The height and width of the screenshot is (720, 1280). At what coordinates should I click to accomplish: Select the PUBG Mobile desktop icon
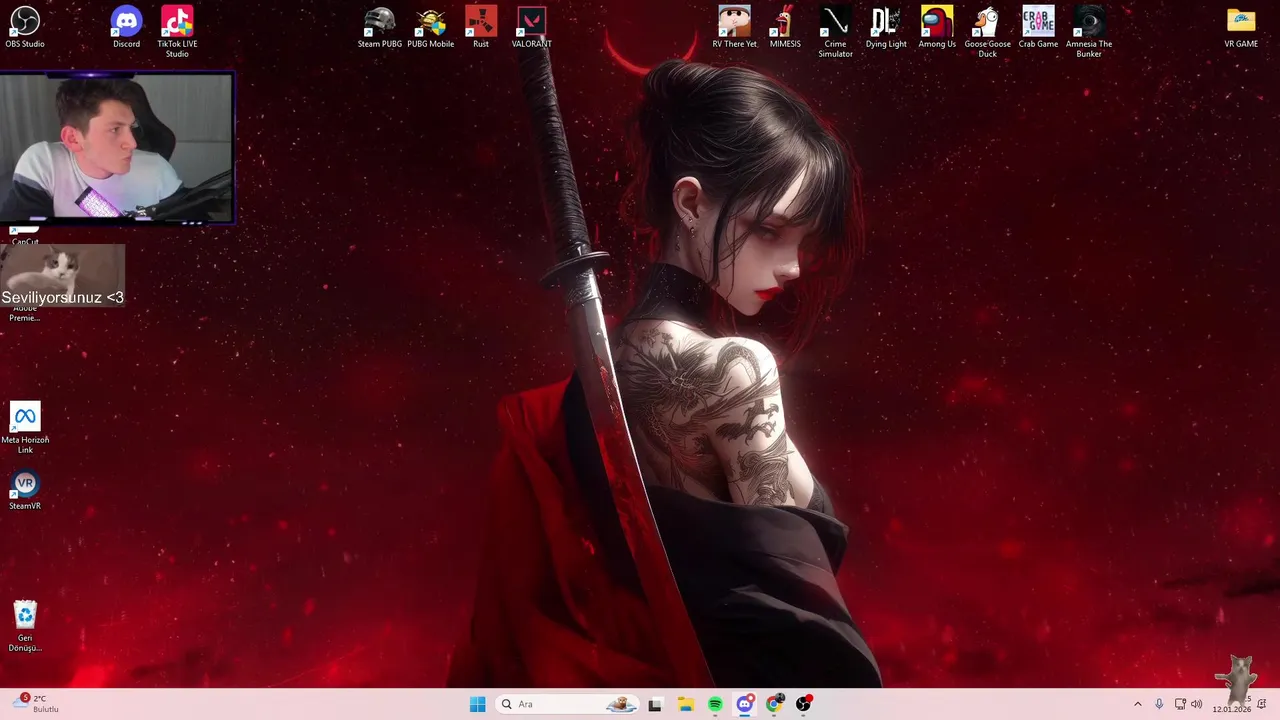tap(430, 27)
